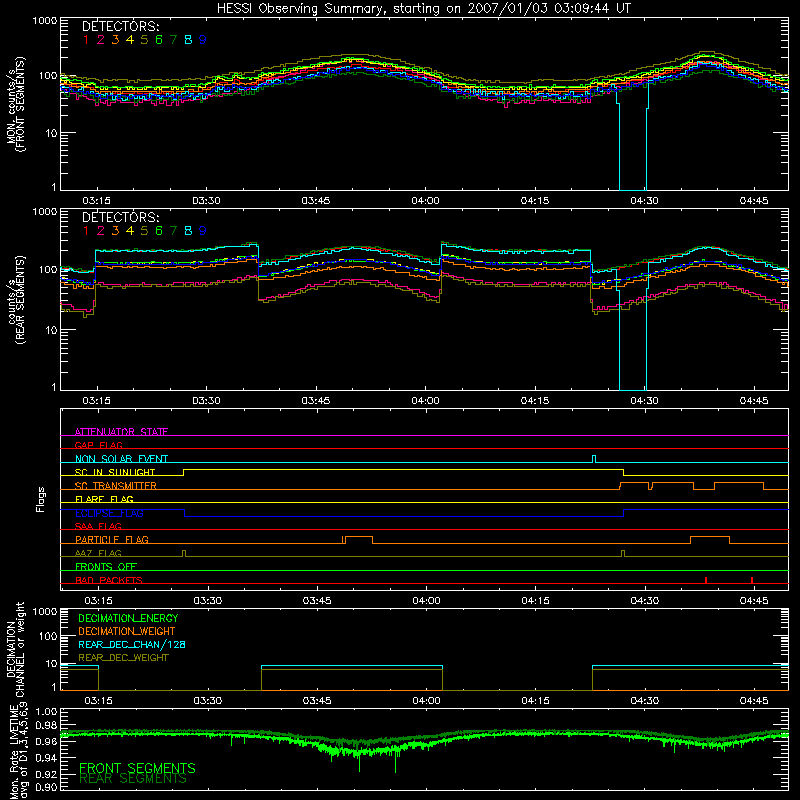Click yellow detector number 4 in the front segments legend
Image resolution: width=800 pixels, height=800 pixels.
[x=130, y=40]
